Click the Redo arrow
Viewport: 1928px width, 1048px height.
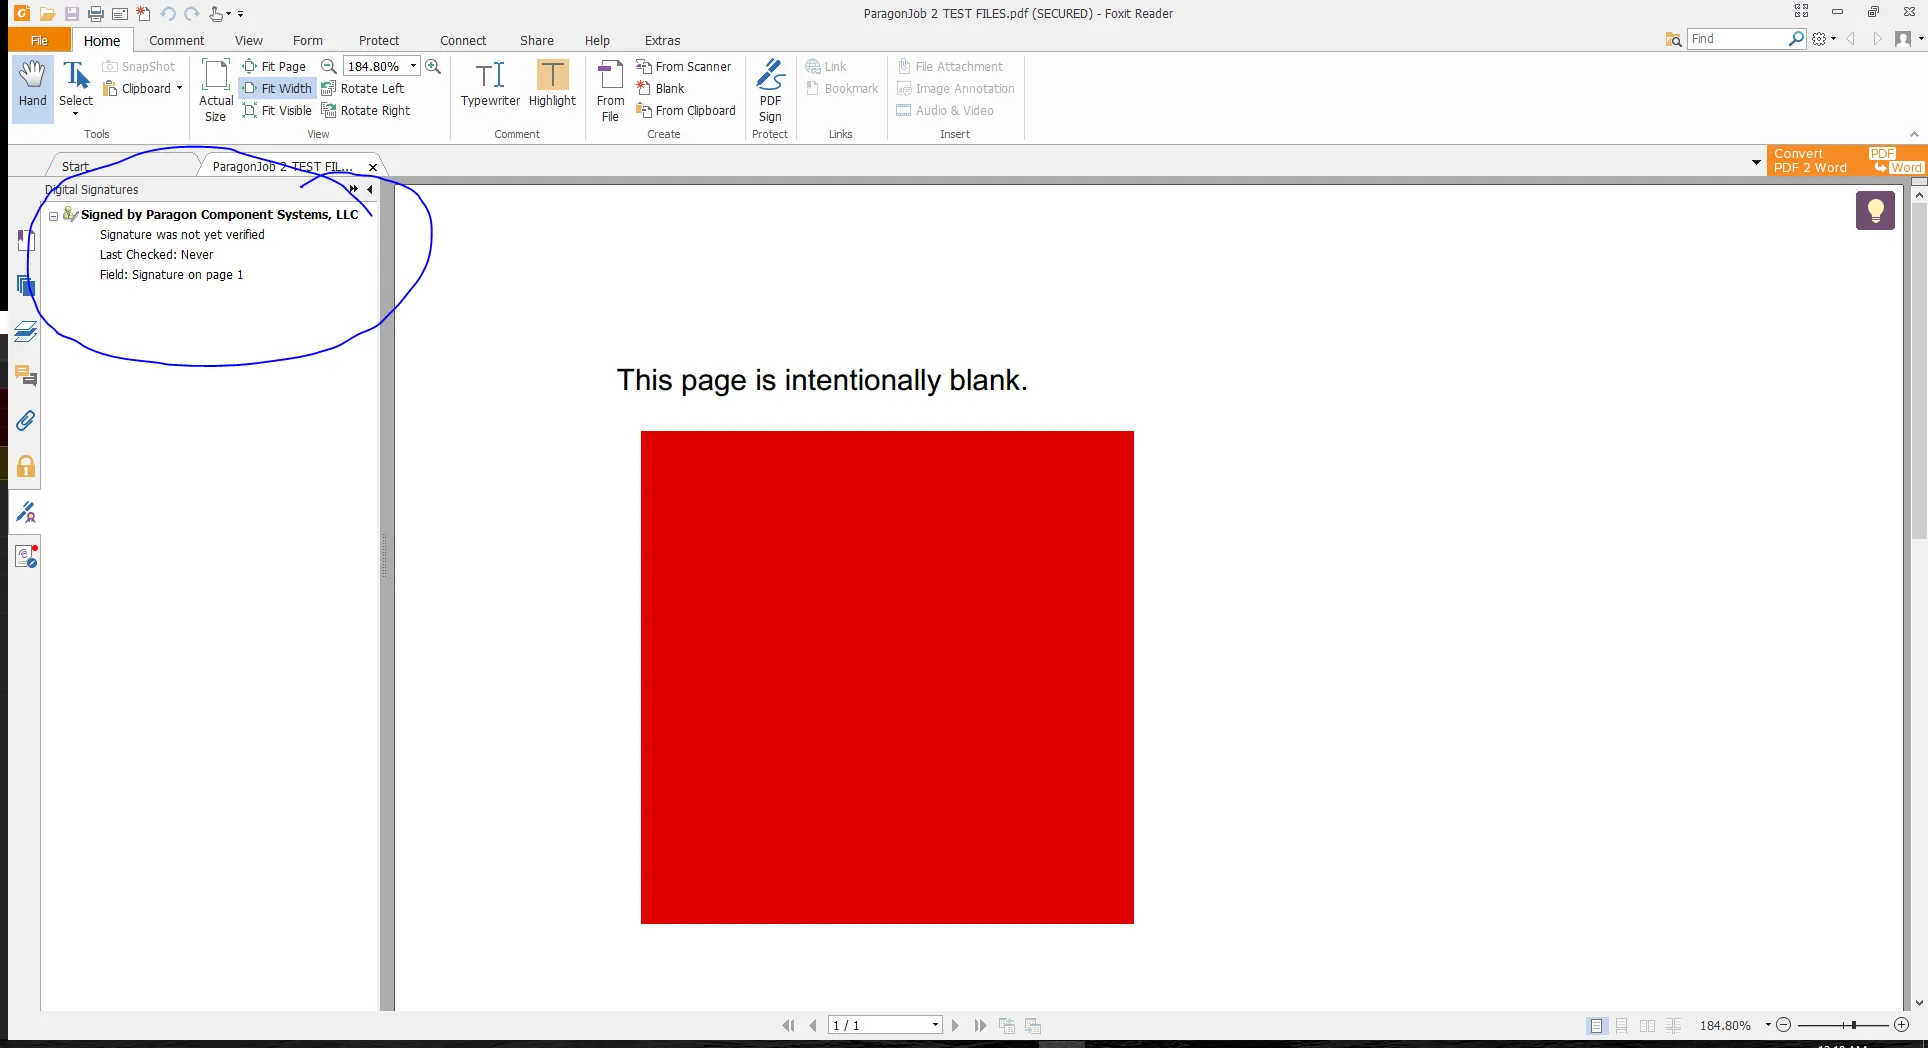pyautogui.click(x=192, y=13)
